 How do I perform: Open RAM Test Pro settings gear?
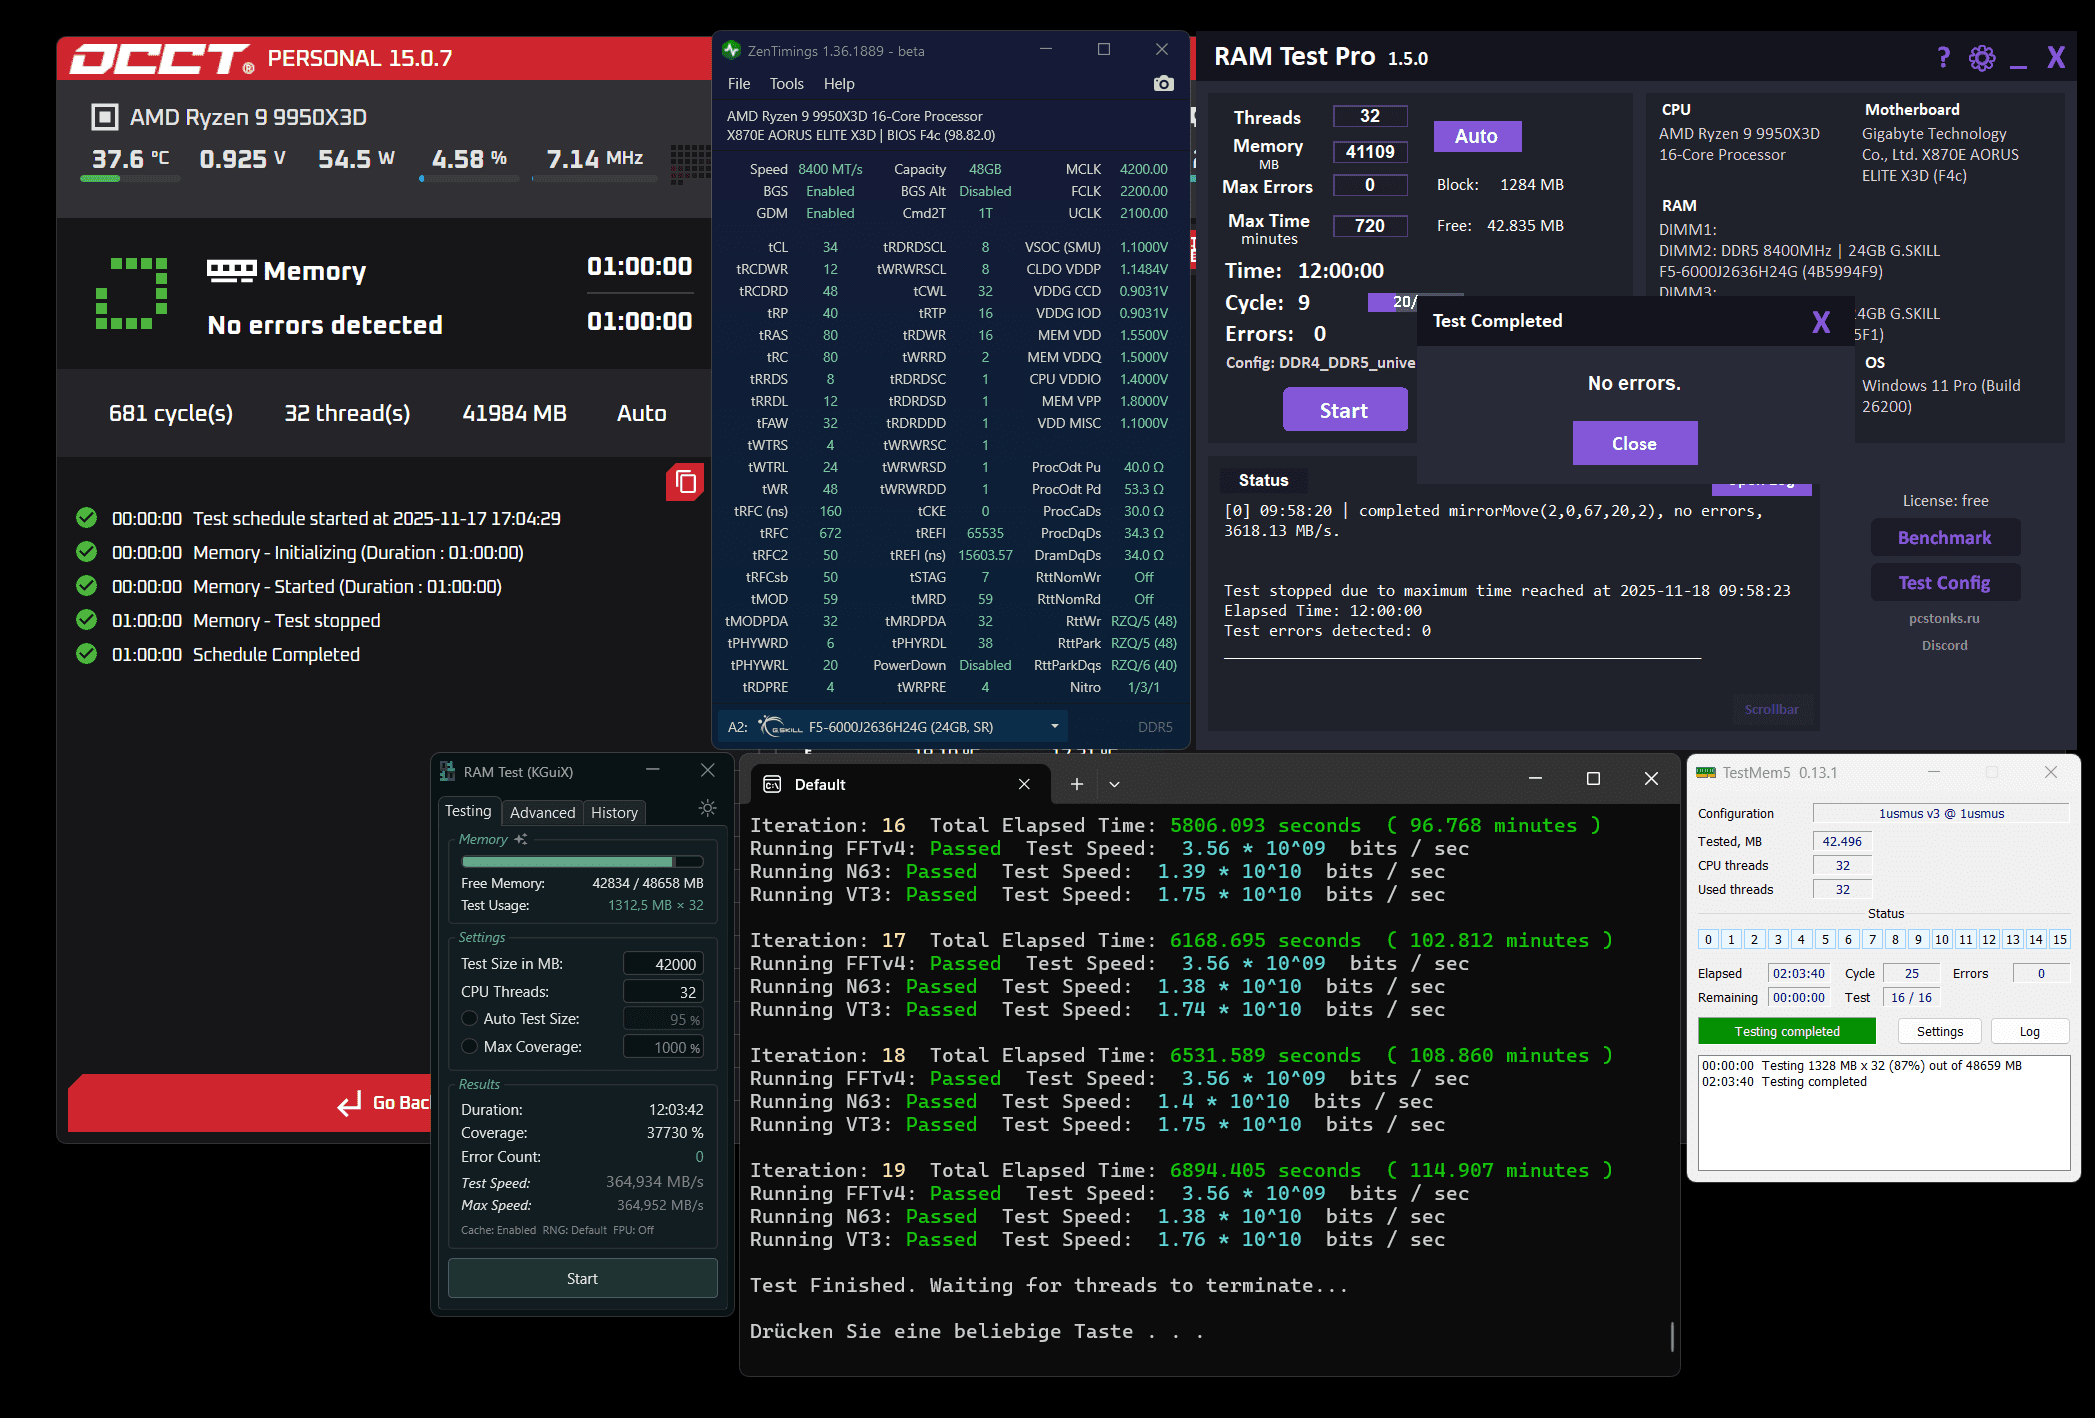coord(1981,58)
